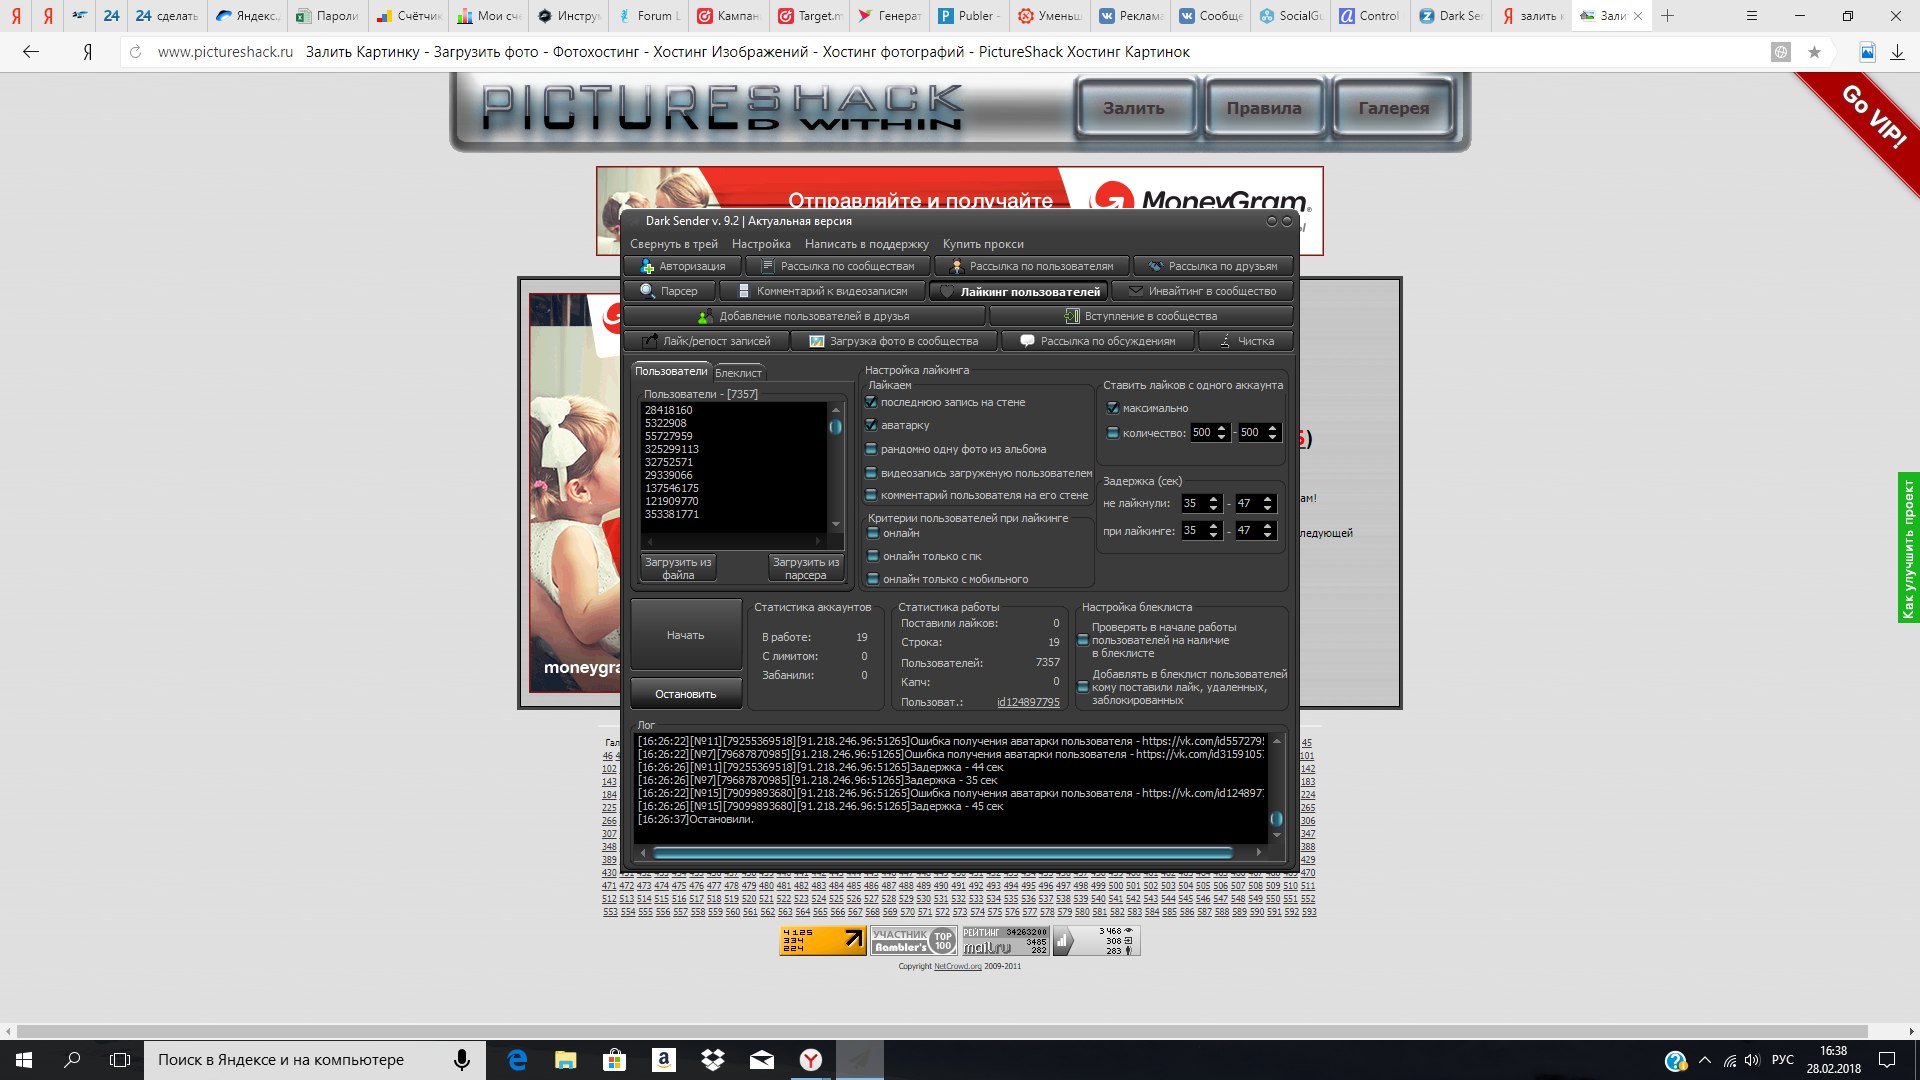
Task: Switch to the 'Пользователи' tab
Action: tap(671, 371)
